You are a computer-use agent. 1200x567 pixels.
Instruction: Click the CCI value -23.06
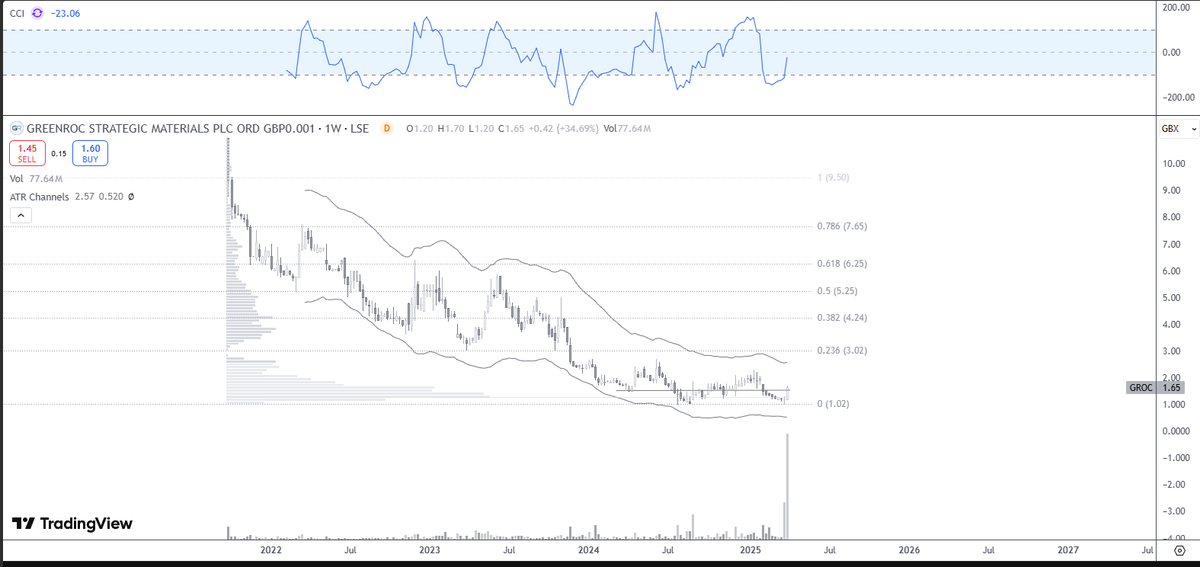tap(65, 13)
